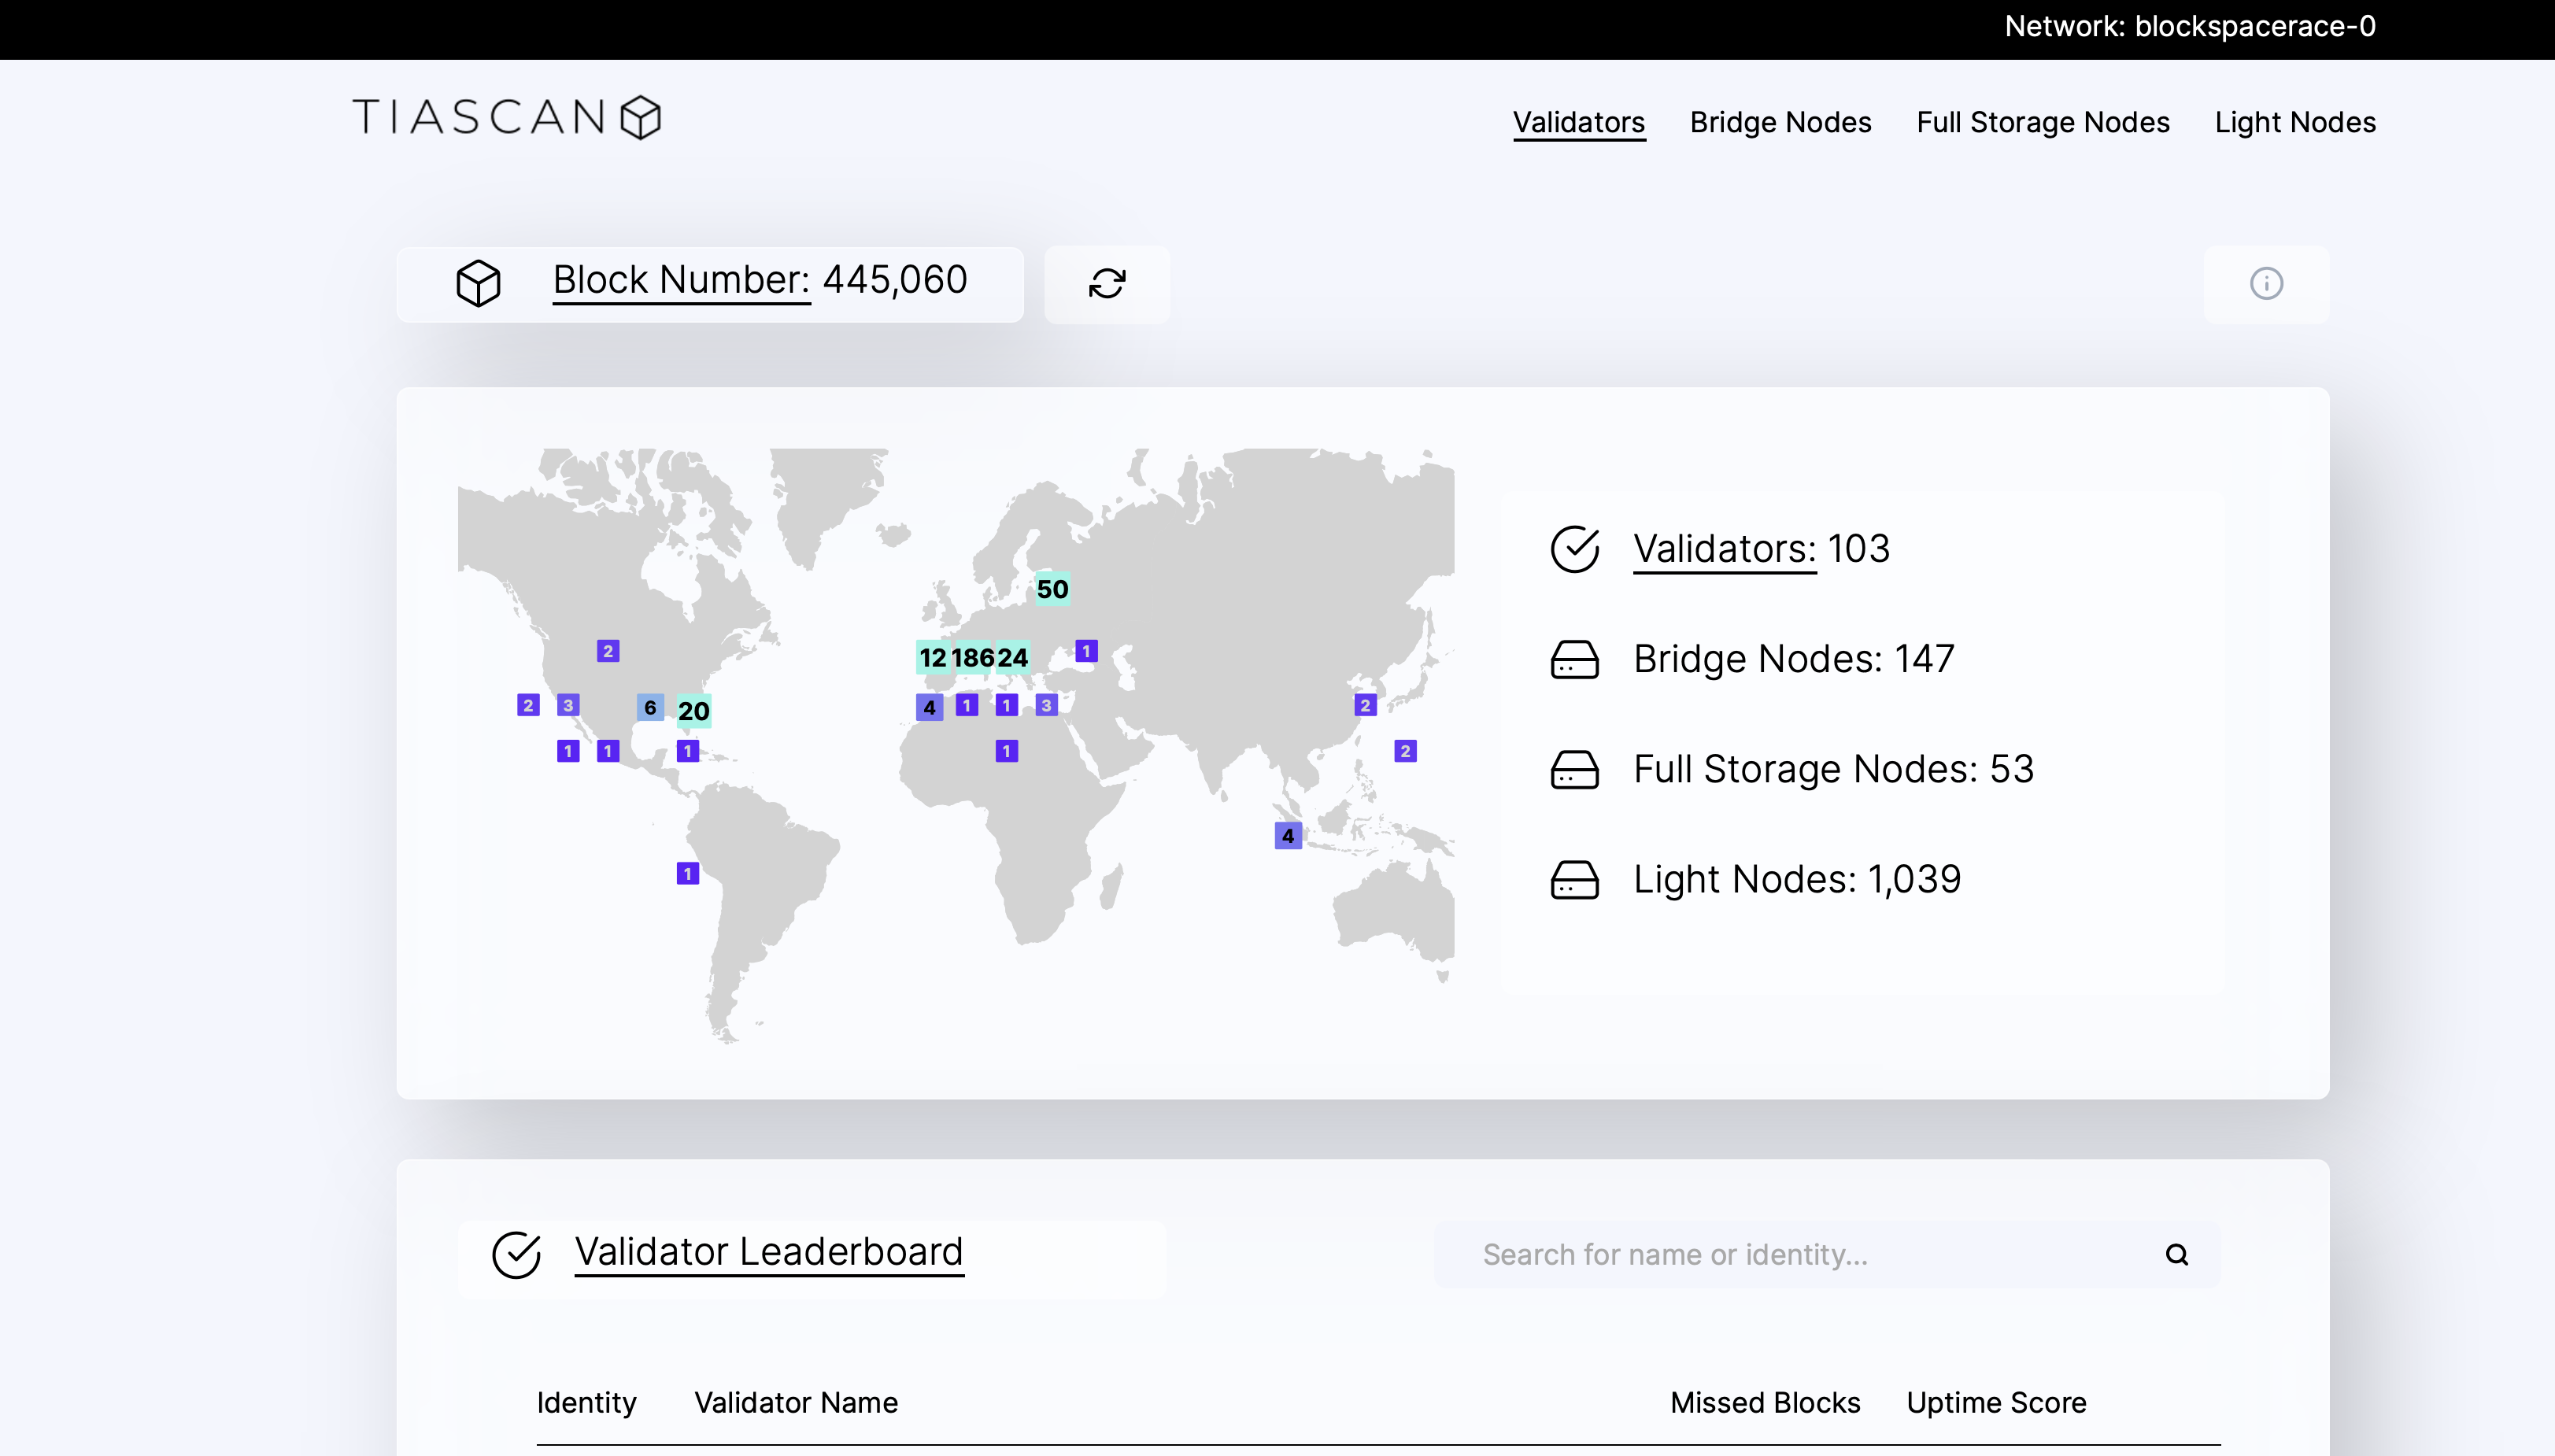Screen dimensions: 2555x1456
Task: Click the TIASCAN cube logo
Action: (x=640, y=118)
